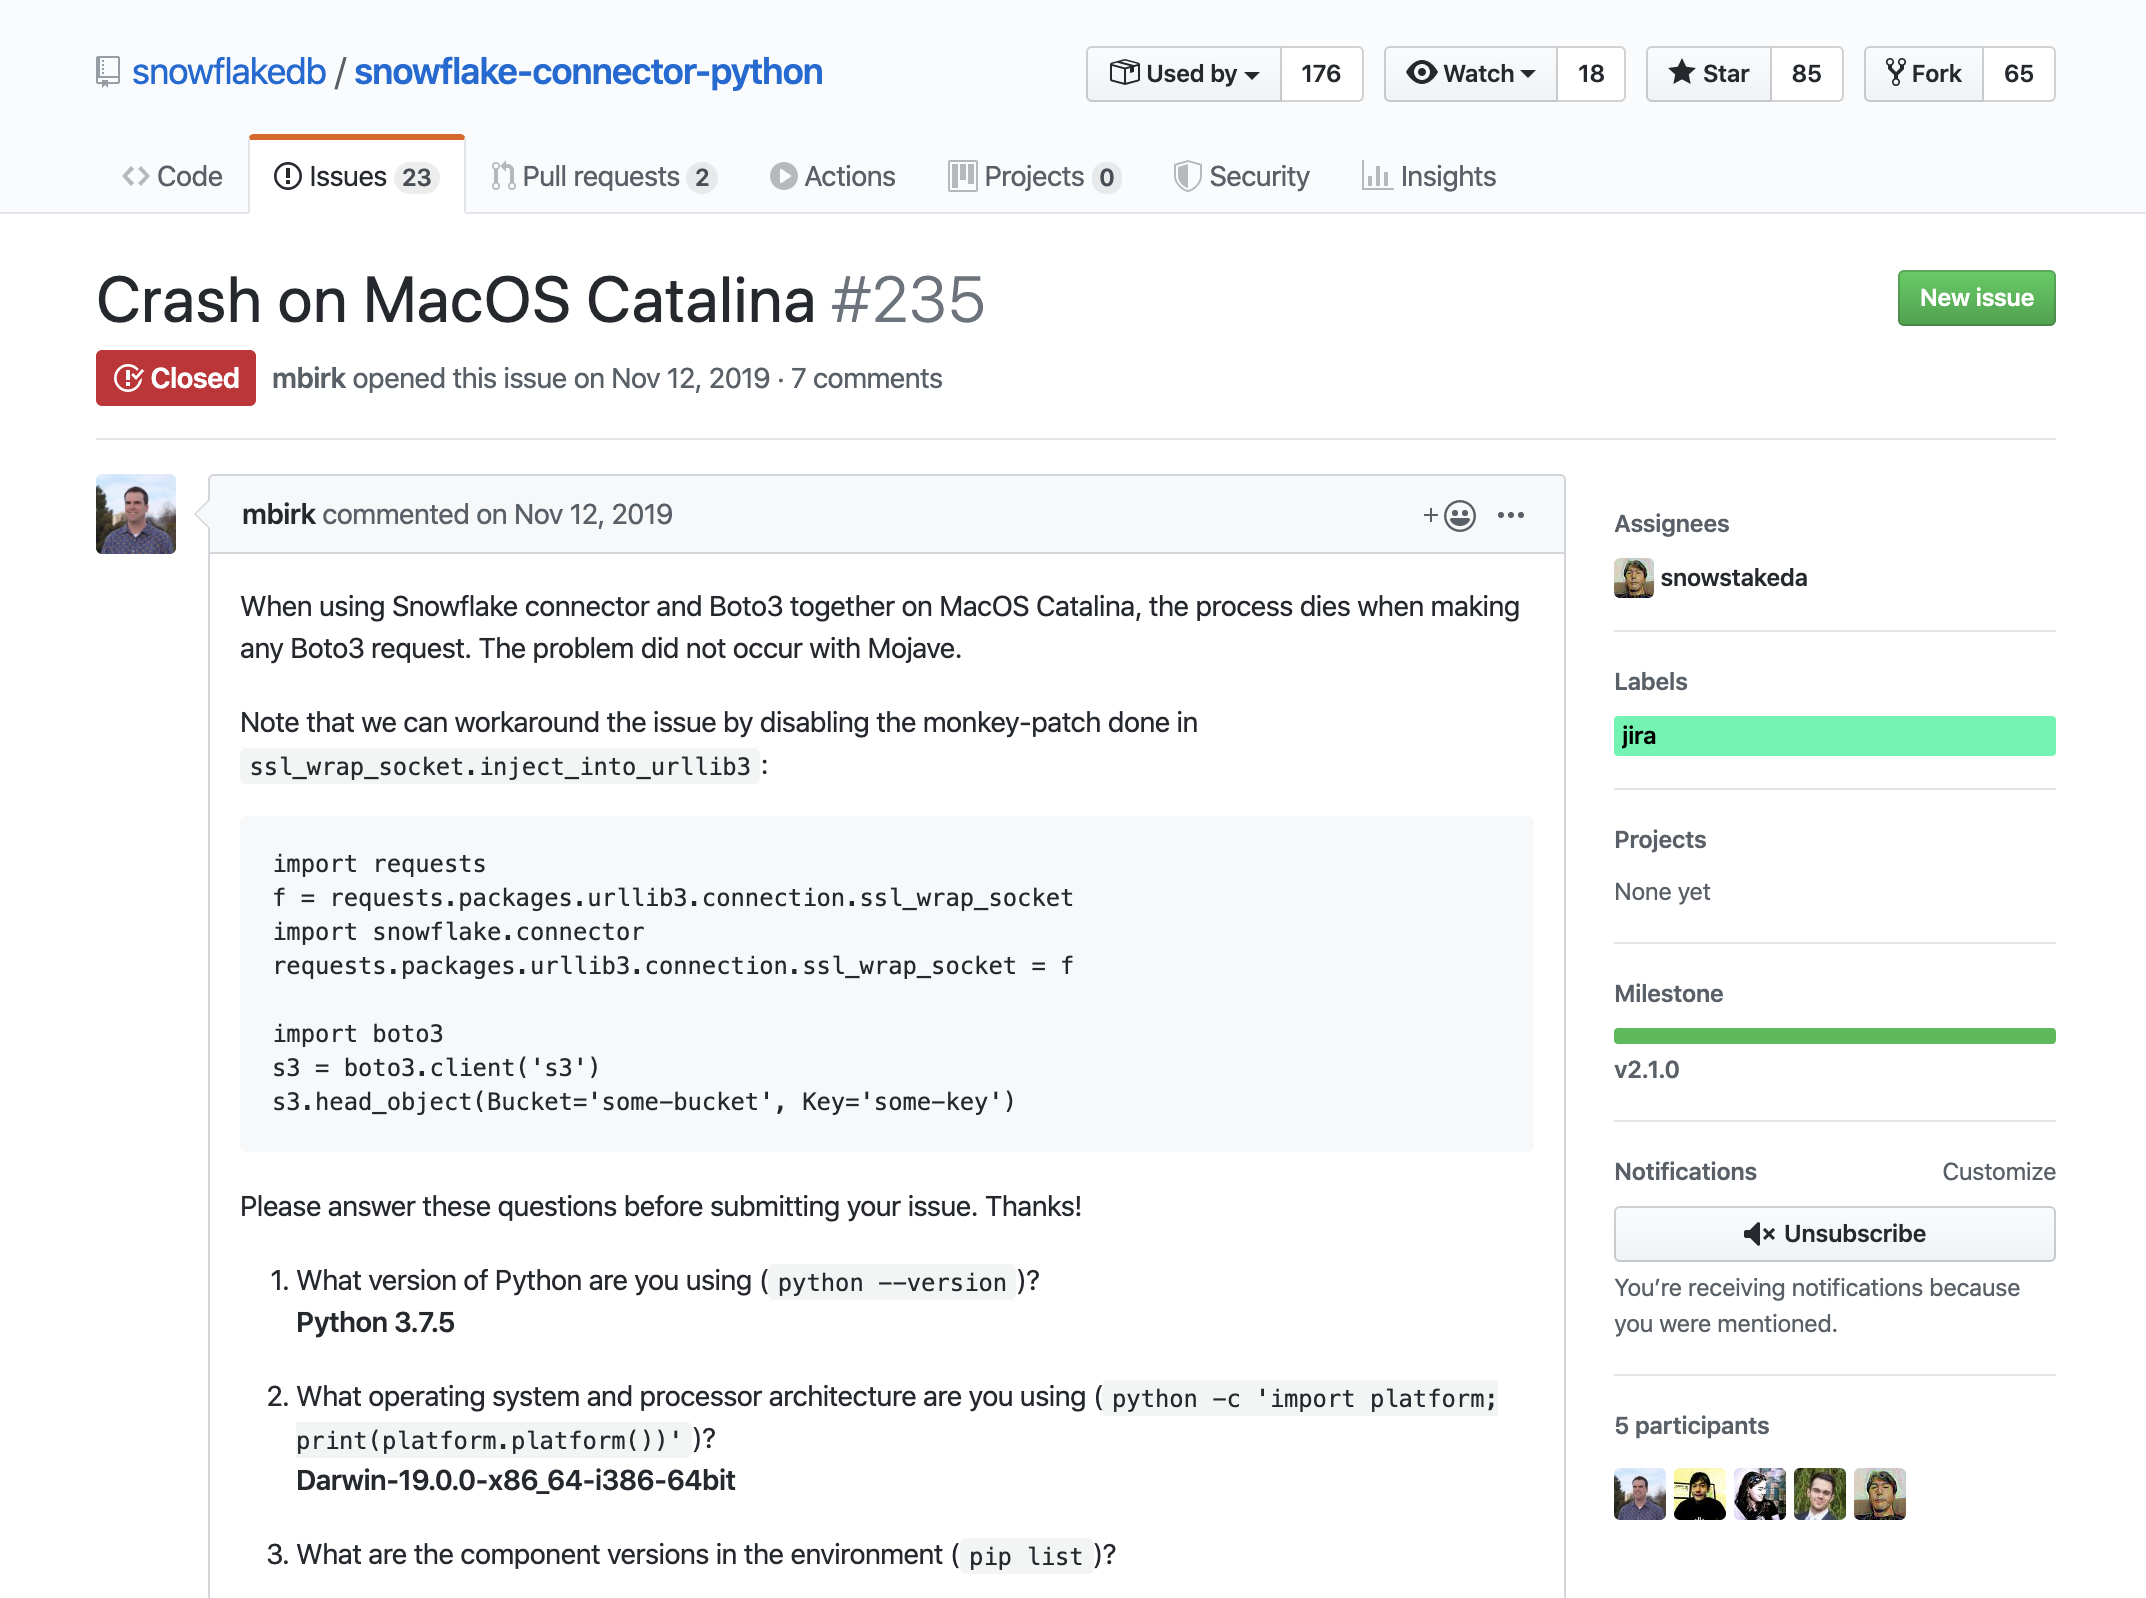Image resolution: width=2146 pixels, height=1598 pixels.
Task: Open the Security tab
Action: click(1241, 176)
